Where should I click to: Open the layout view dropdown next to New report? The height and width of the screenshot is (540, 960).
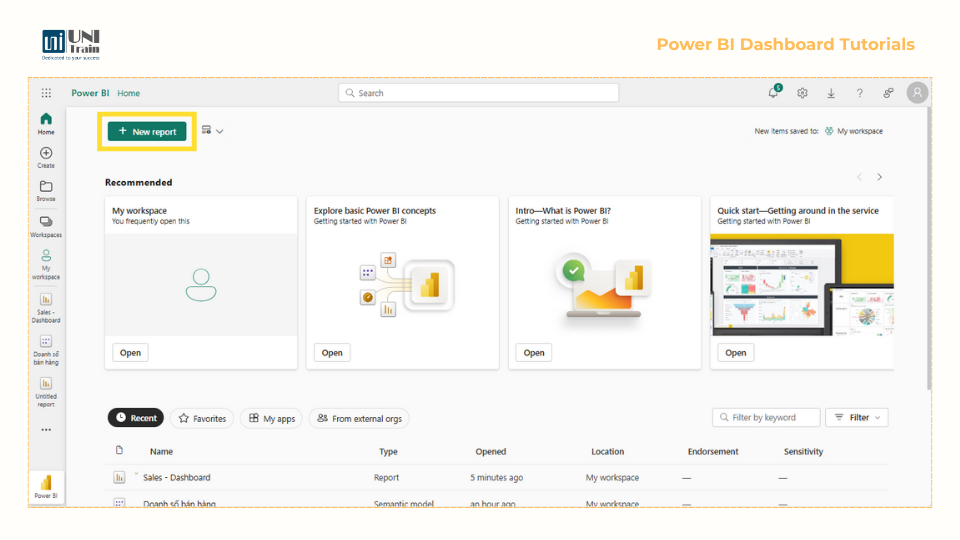[212, 130]
